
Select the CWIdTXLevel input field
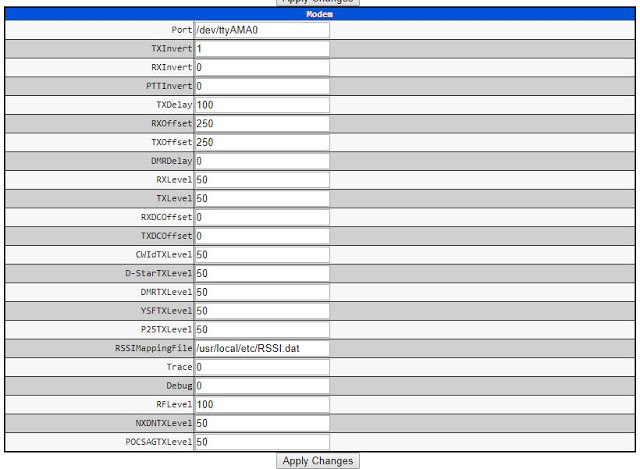point(262,255)
